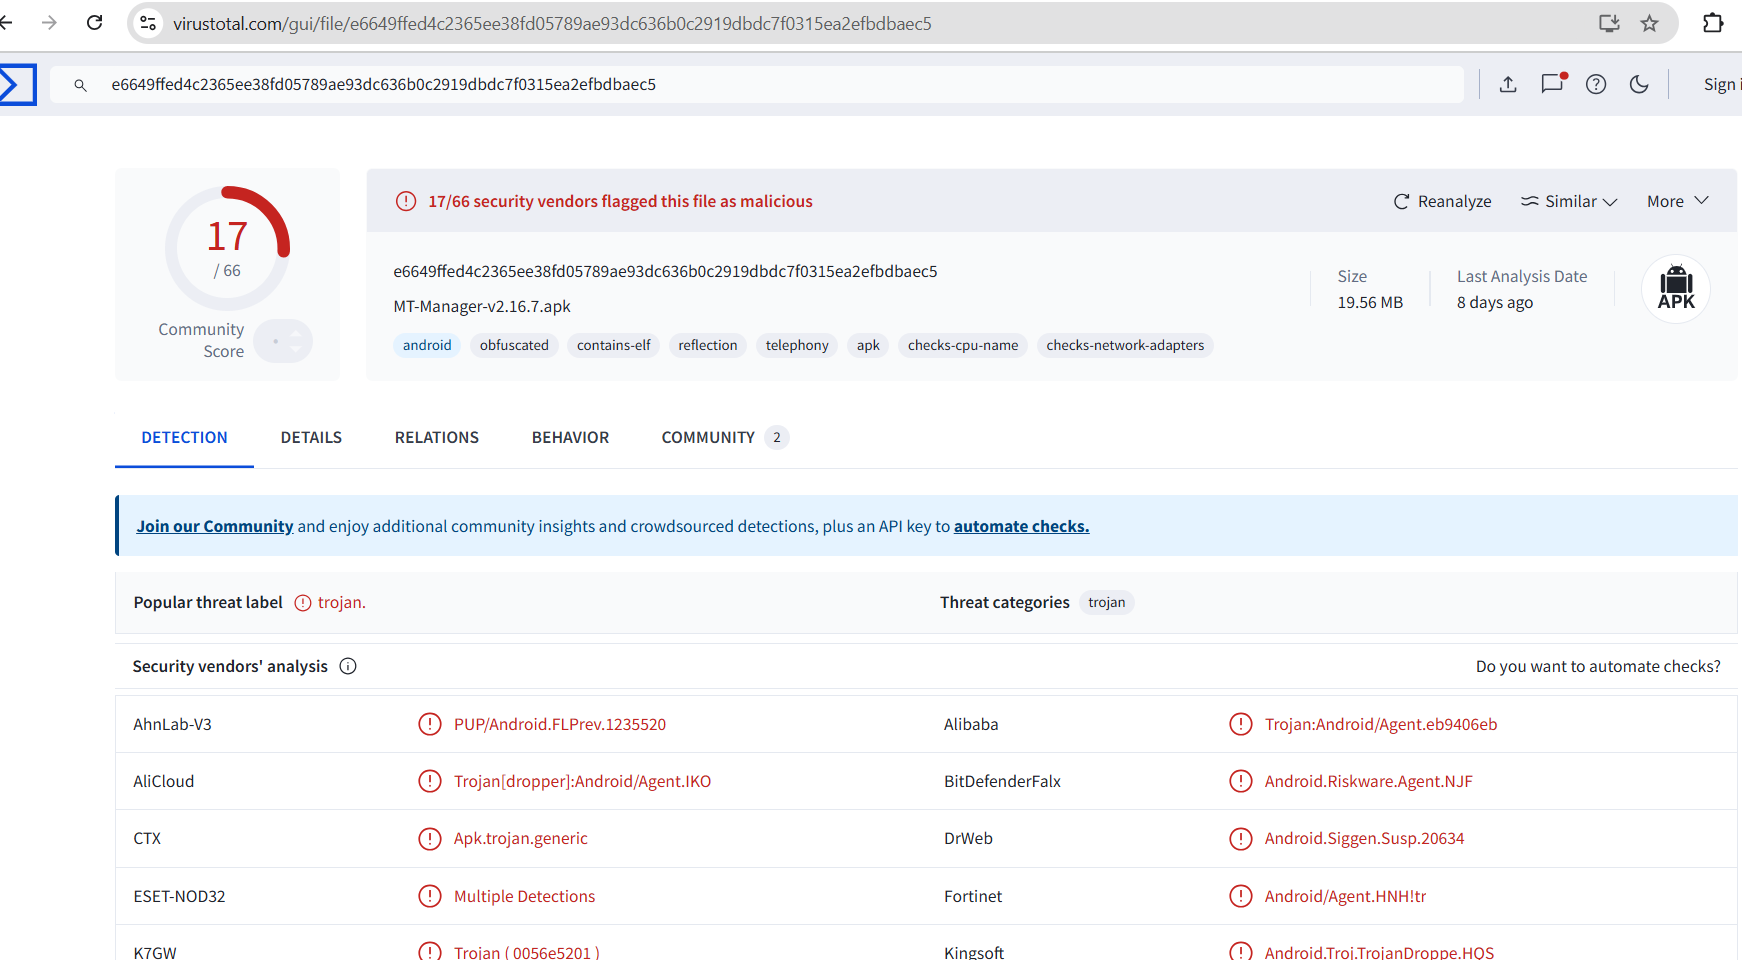
Task: Click Trojan[dropper]:Android/Agent.IKO detection text
Action: coord(582,781)
